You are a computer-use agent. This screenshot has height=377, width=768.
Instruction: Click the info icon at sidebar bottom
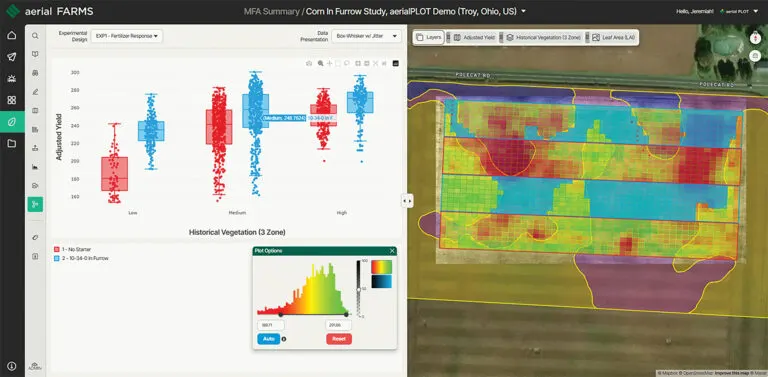tap(12, 366)
